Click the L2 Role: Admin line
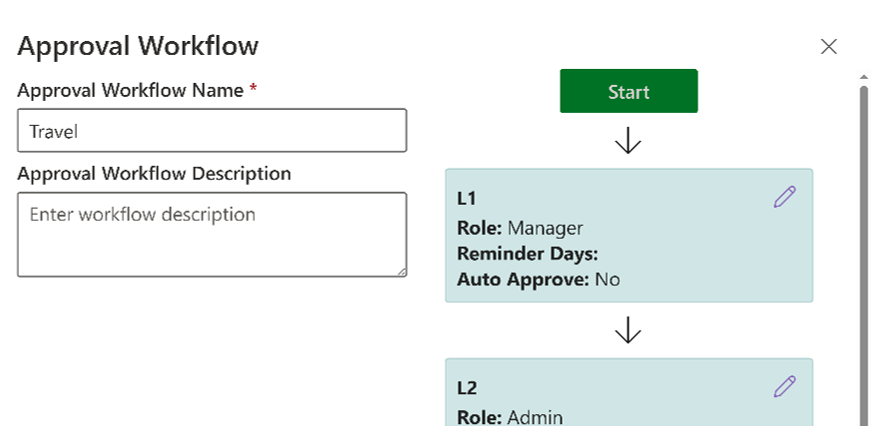 510,417
